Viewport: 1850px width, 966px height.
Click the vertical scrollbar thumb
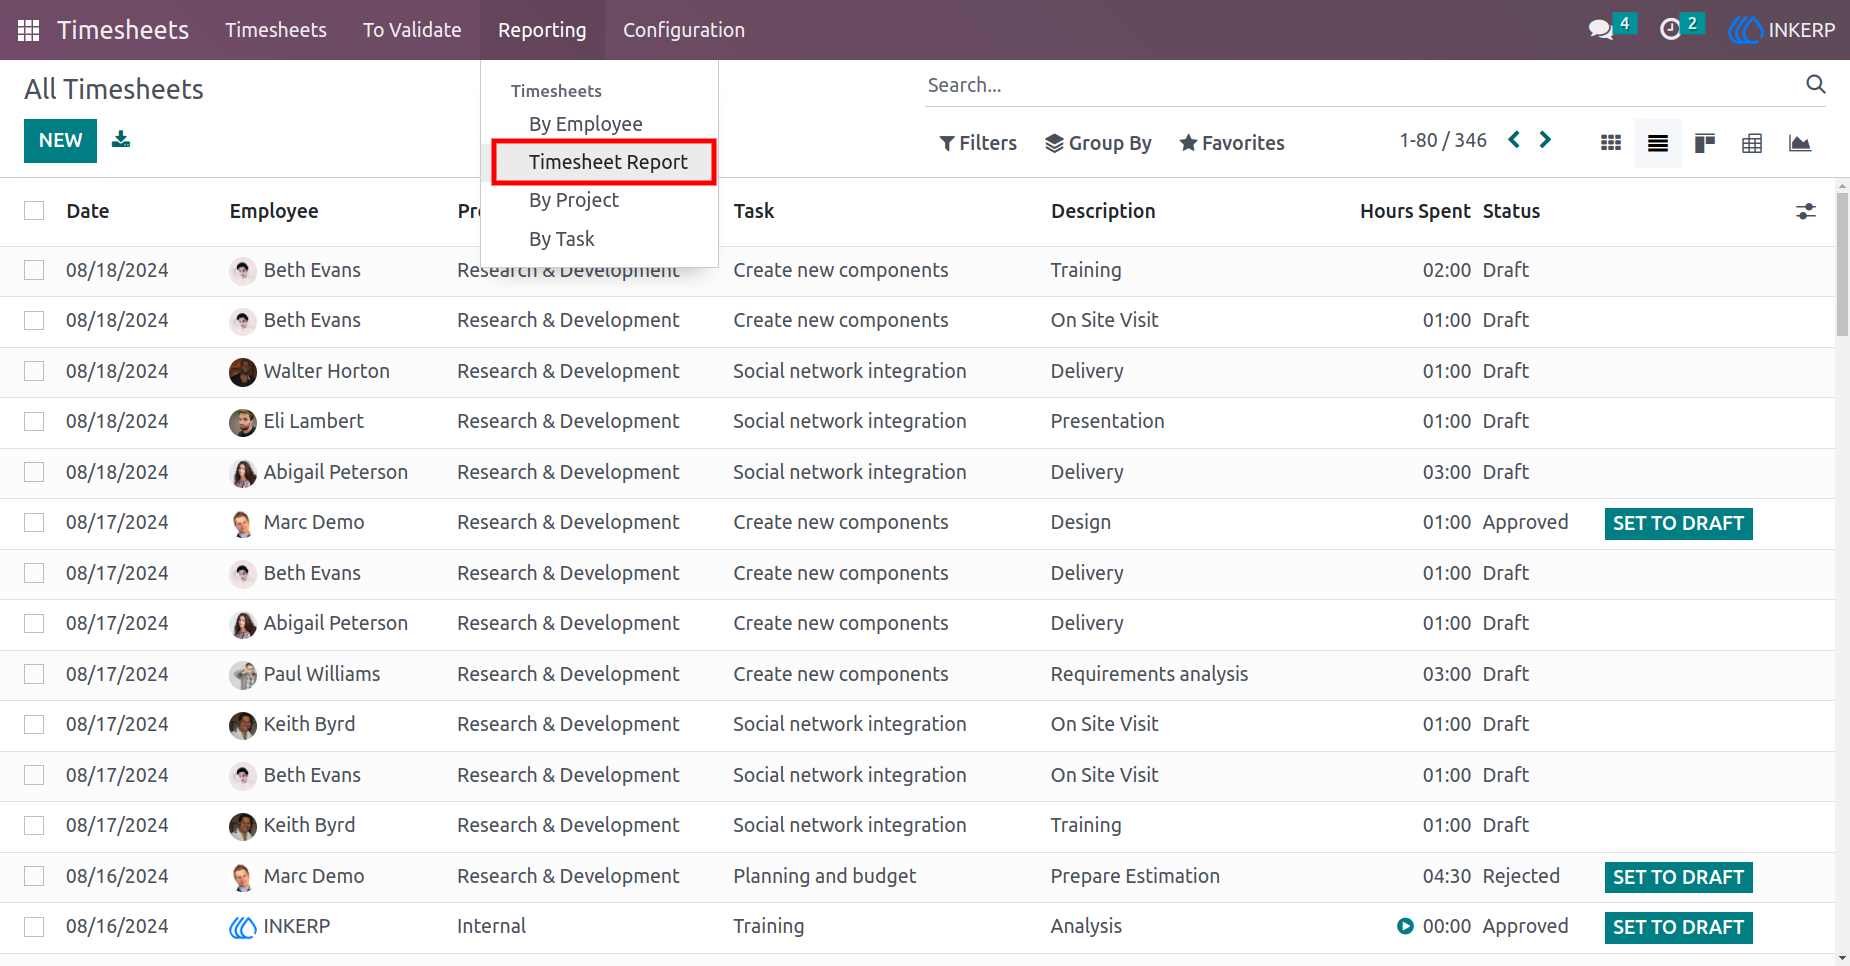[x=1842, y=263]
